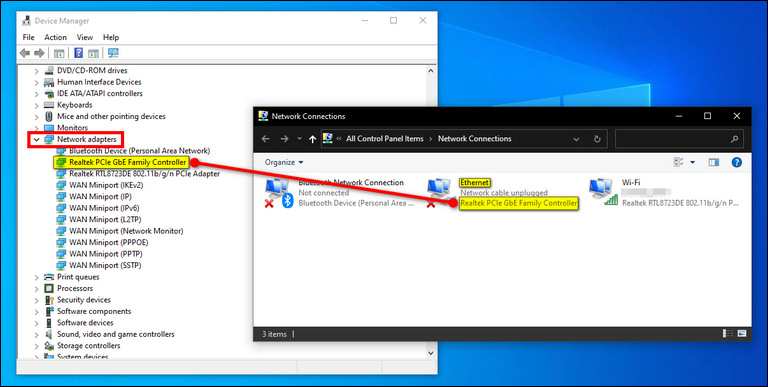Open Recent locations dropdown in Network Connections

point(299,139)
